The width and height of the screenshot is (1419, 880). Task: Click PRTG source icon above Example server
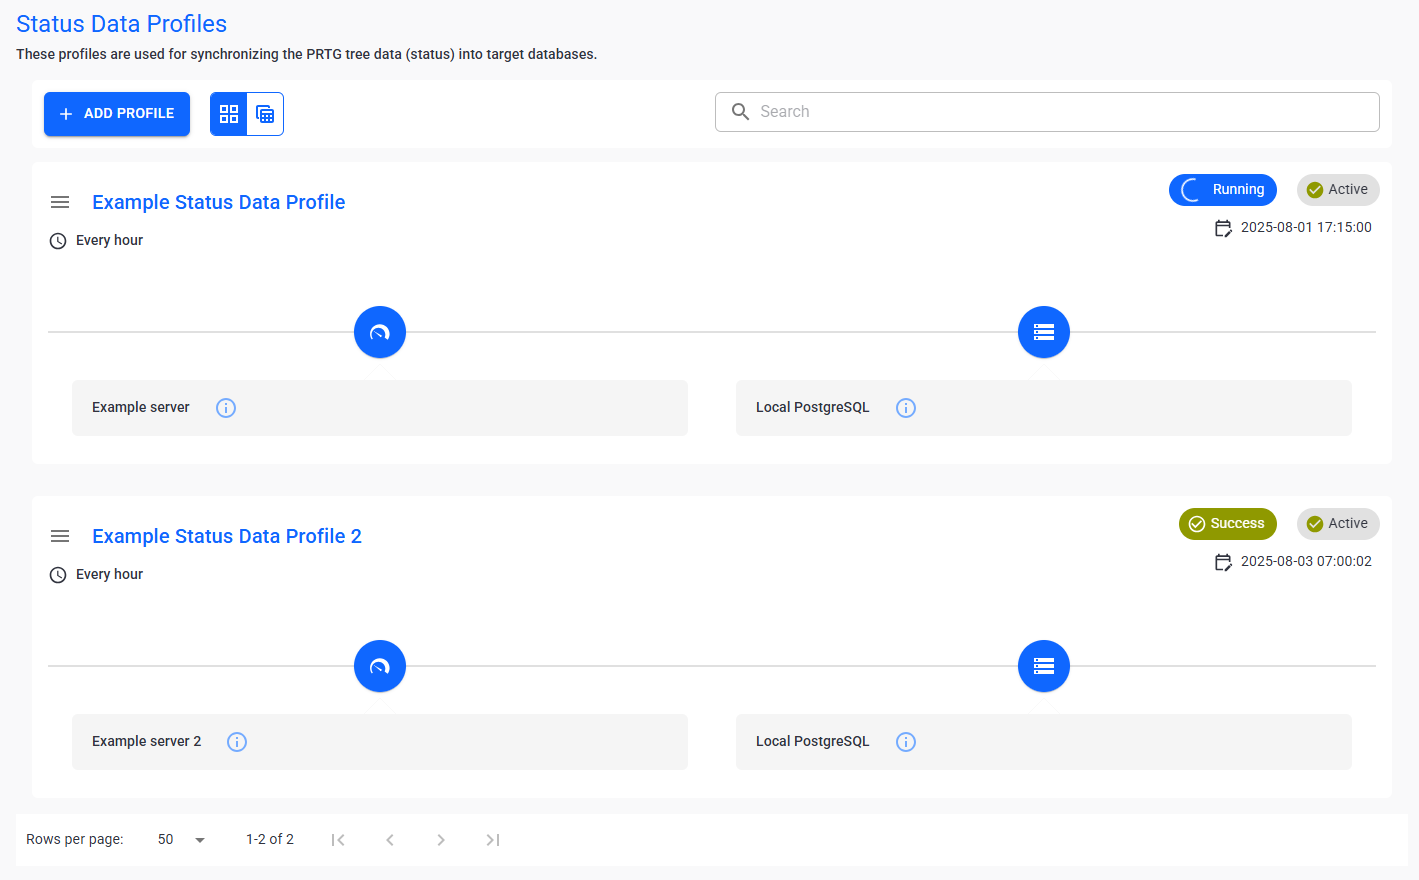click(x=380, y=332)
